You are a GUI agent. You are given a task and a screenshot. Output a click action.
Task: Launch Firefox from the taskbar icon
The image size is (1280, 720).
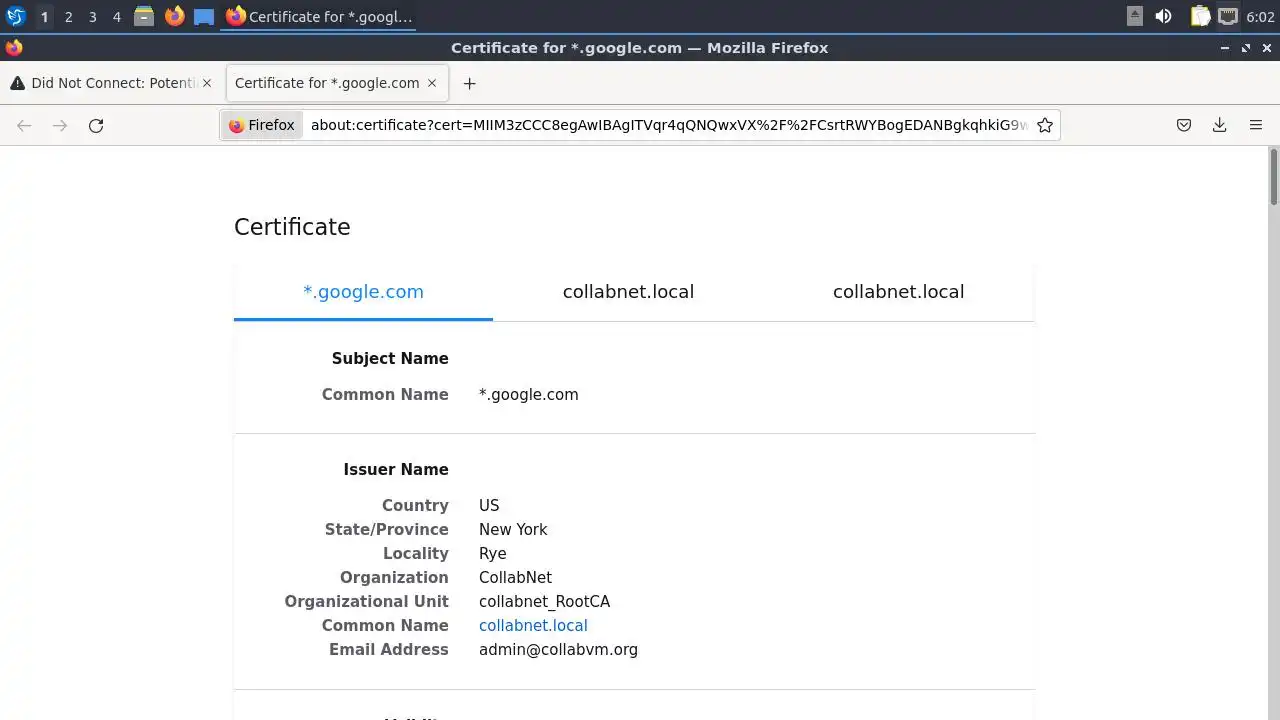point(174,16)
